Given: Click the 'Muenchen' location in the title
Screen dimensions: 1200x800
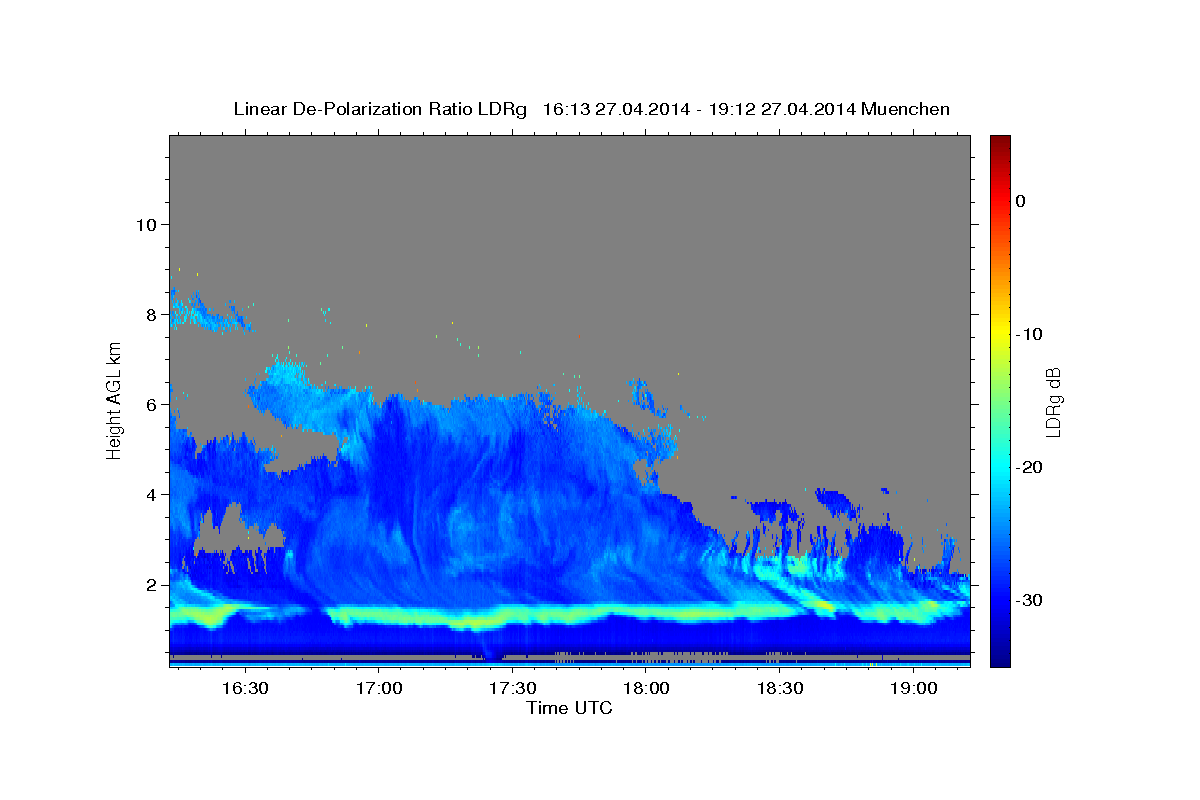Looking at the screenshot, I should coord(908,109).
